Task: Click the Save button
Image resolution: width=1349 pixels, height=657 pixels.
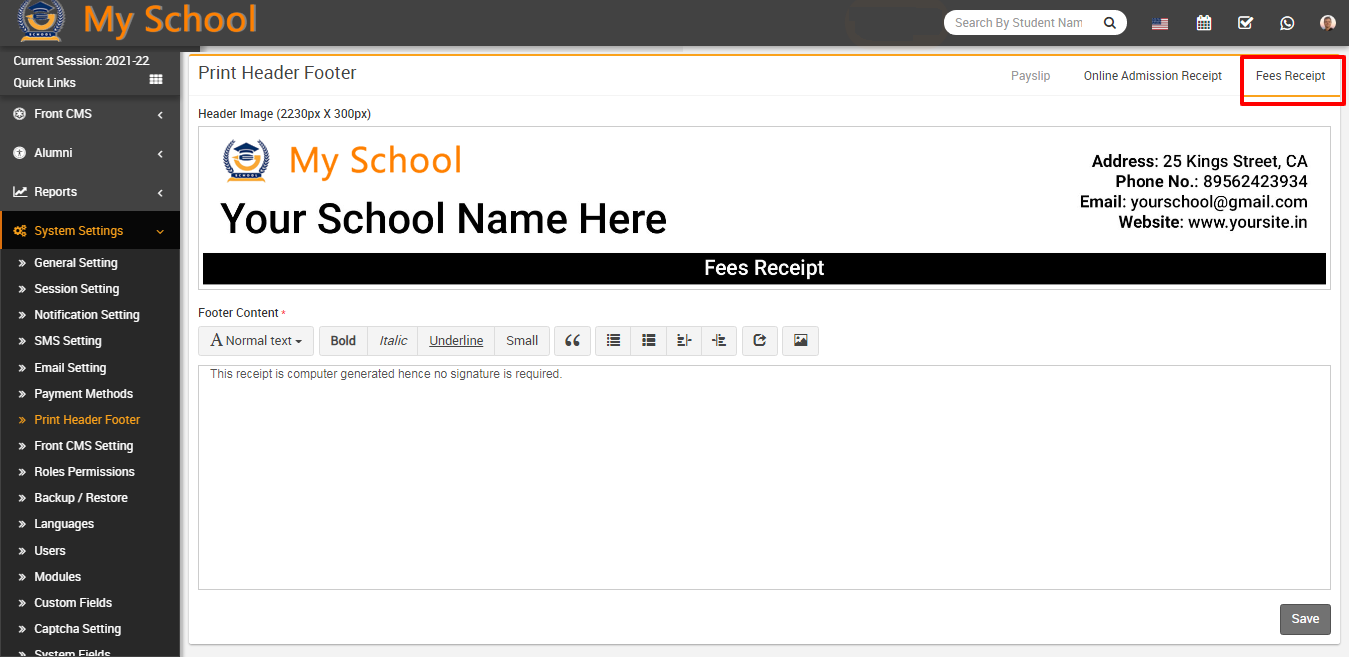Action: click(1305, 619)
